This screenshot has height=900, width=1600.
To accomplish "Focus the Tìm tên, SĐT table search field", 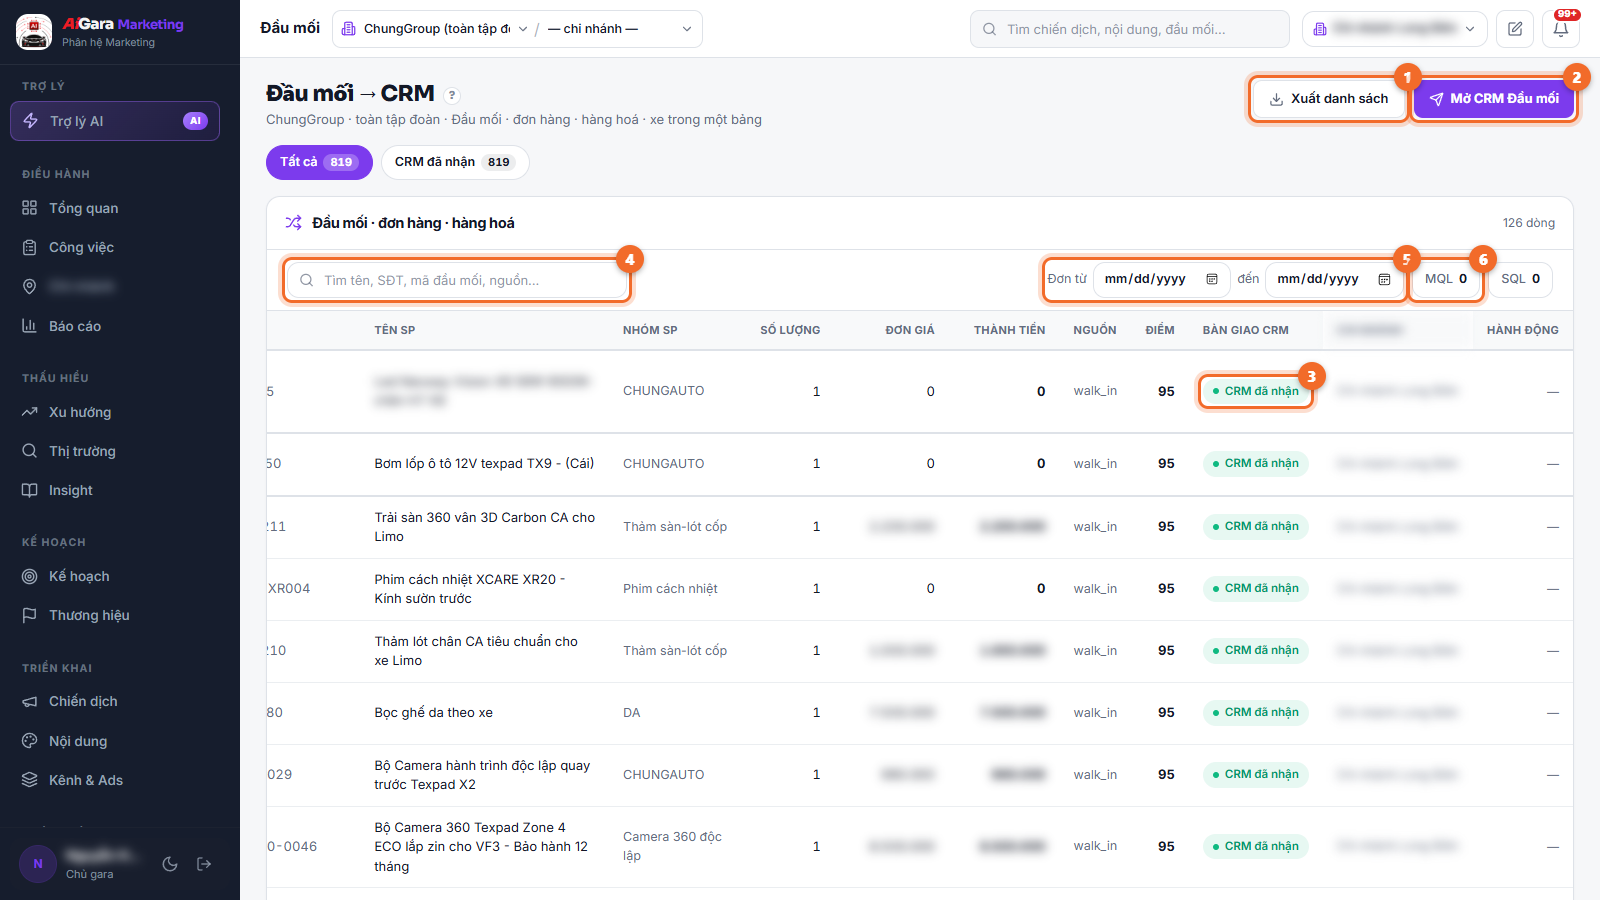I will point(457,280).
